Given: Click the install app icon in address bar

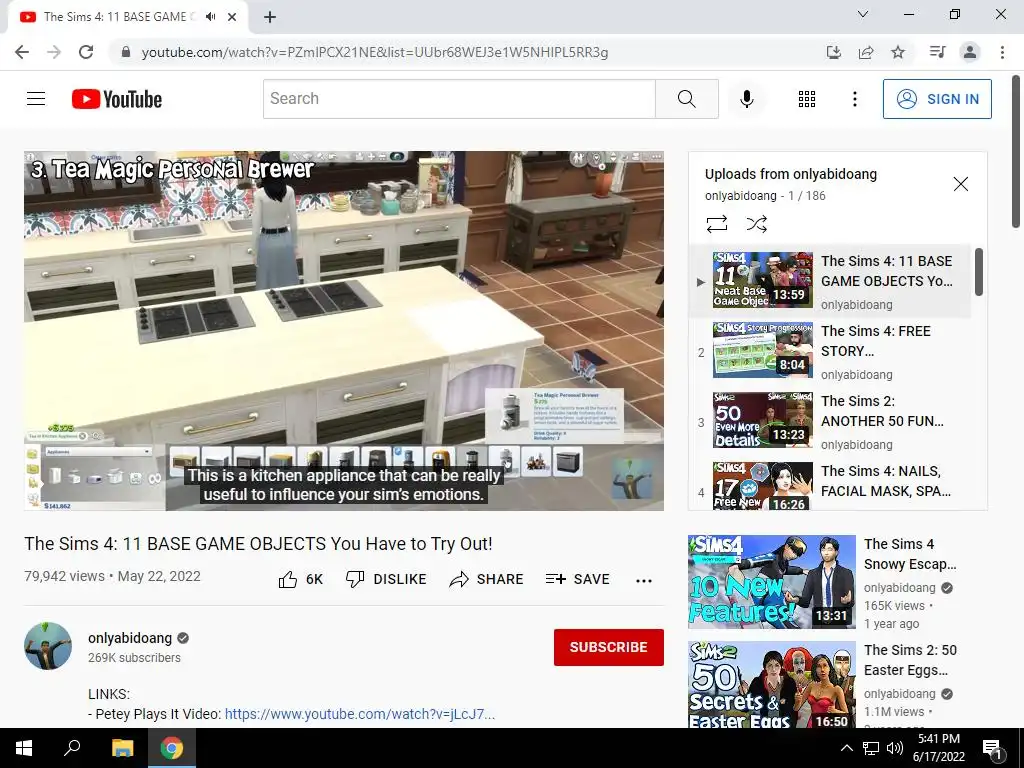Looking at the screenshot, I should [x=833, y=52].
